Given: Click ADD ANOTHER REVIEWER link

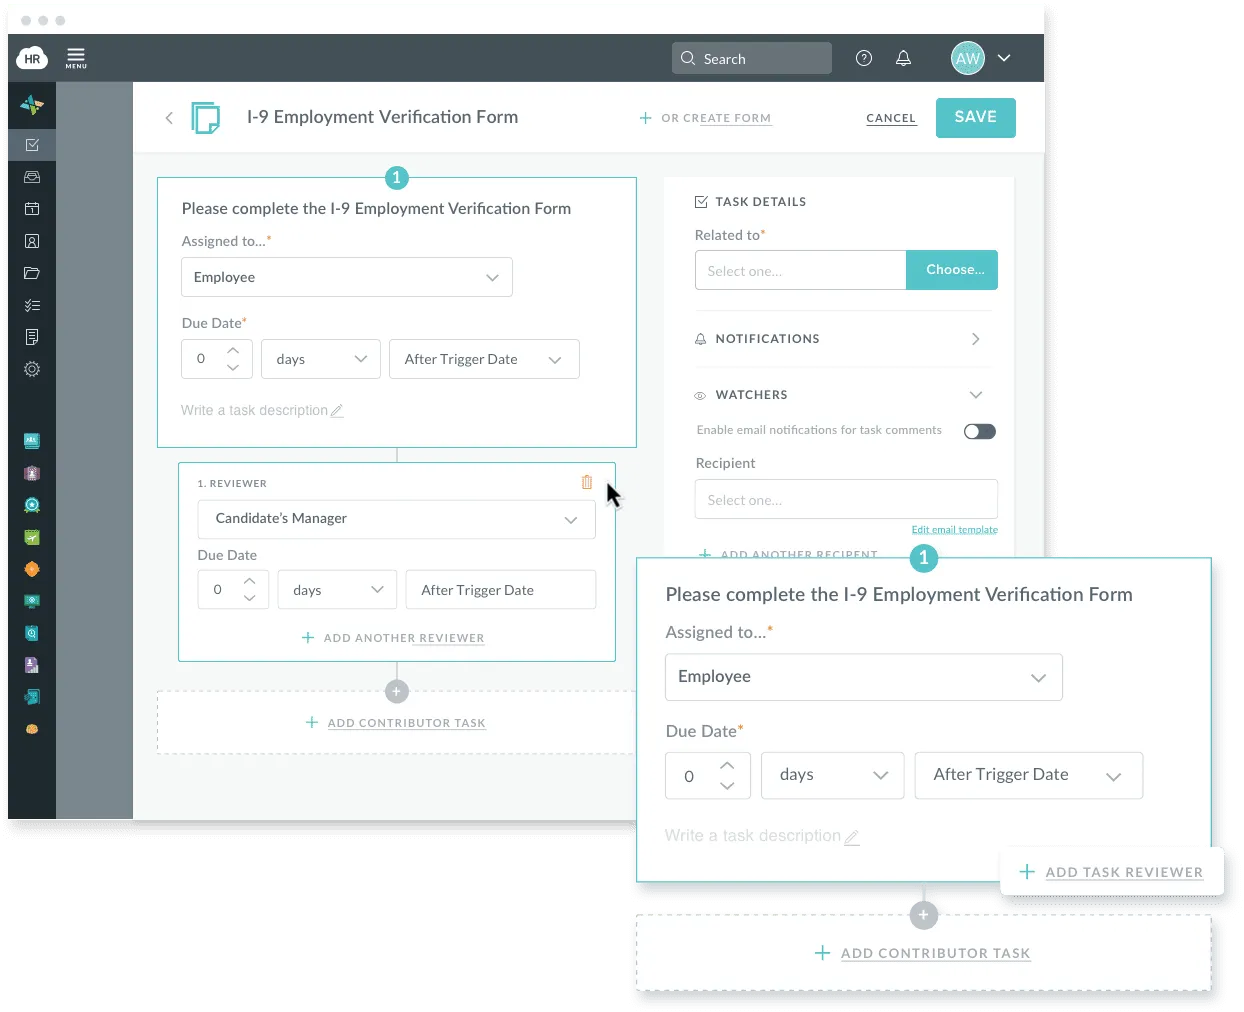Looking at the screenshot, I should point(393,638).
